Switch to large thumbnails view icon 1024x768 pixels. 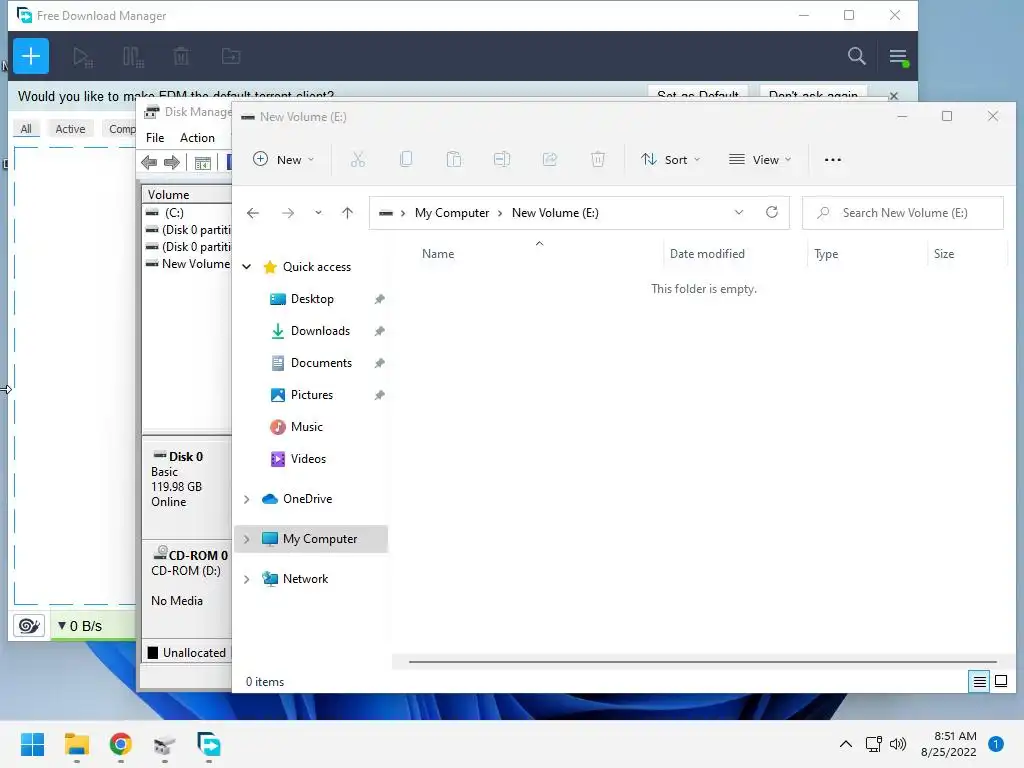(1000, 682)
